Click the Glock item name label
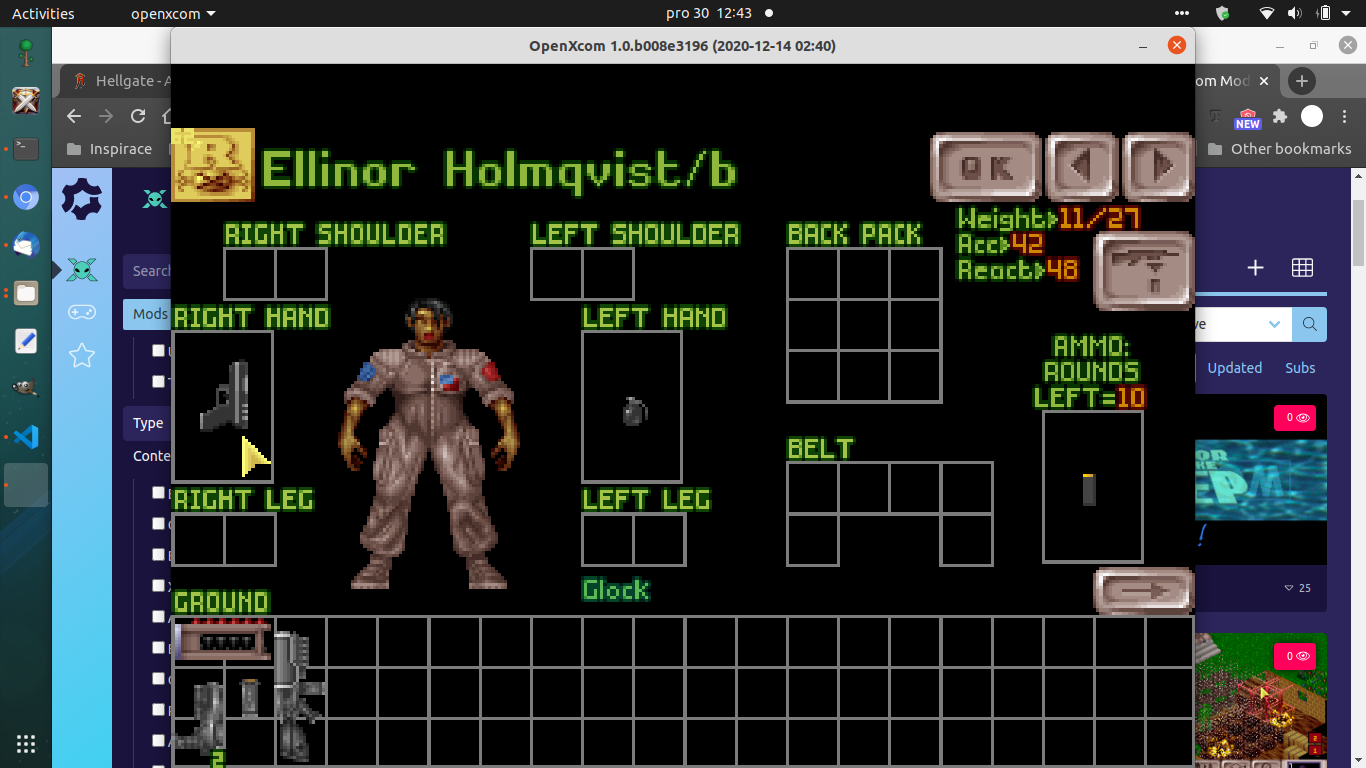This screenshot has height=768, width=1366. [x=616, y=590]
